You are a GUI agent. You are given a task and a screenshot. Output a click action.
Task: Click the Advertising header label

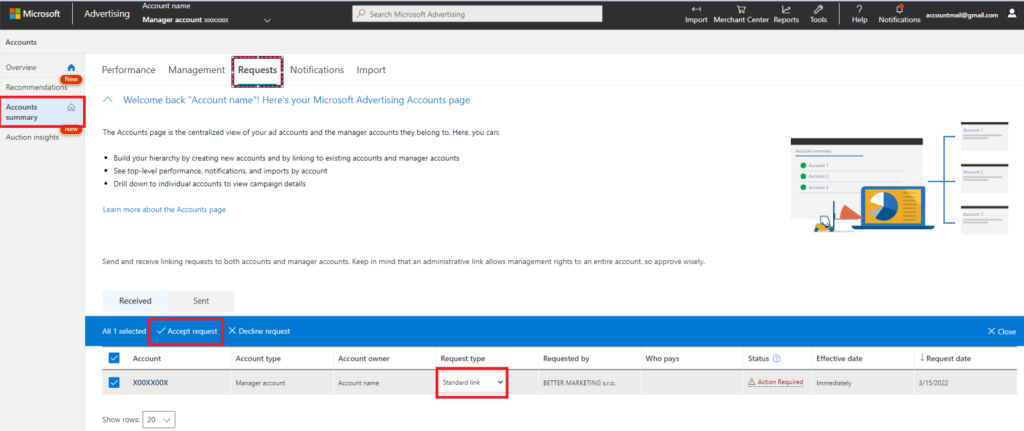pos(107,14)
